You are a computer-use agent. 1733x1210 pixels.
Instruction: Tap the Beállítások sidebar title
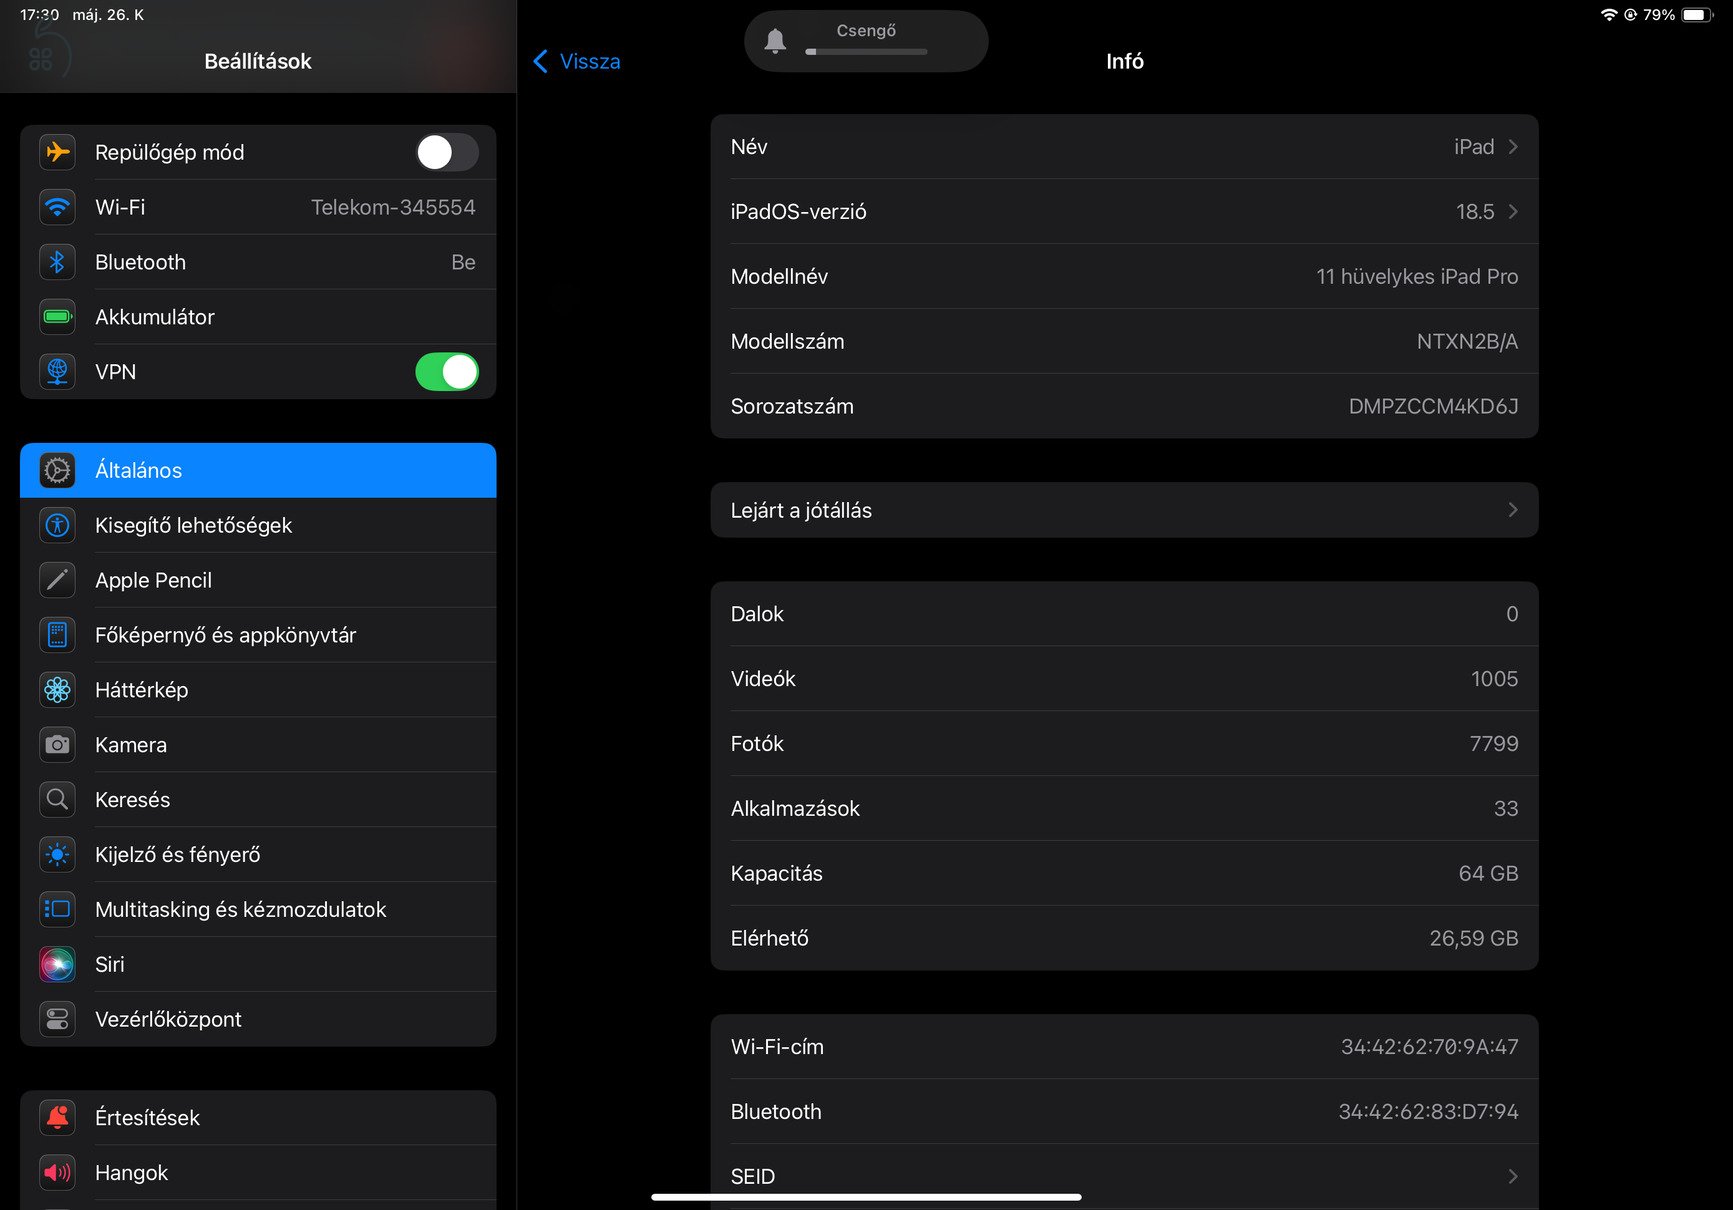tap(258, 61)
